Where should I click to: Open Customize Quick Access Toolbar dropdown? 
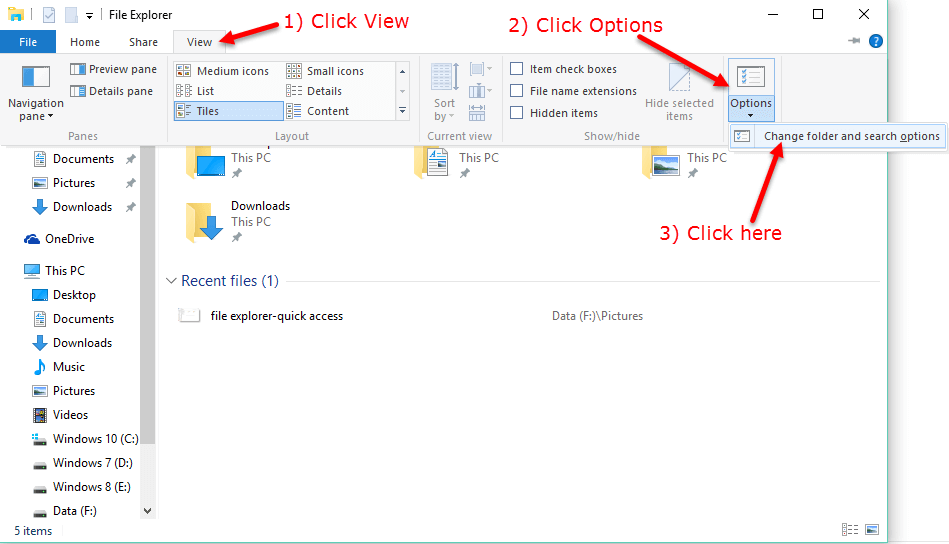coord(89,16)
